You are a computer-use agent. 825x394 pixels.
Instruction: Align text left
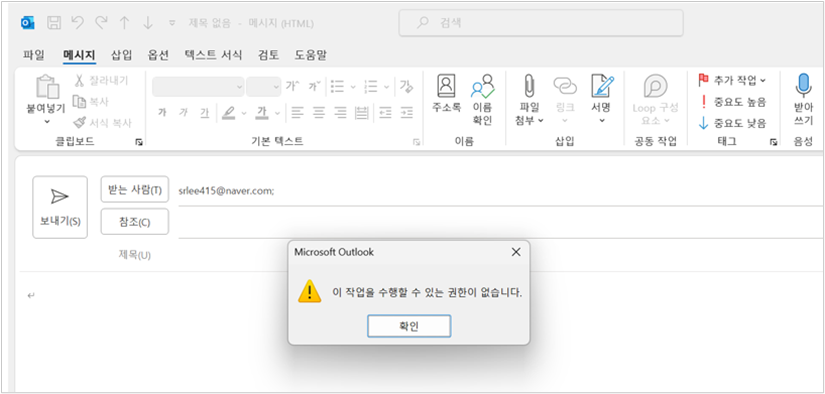point(298,112)
